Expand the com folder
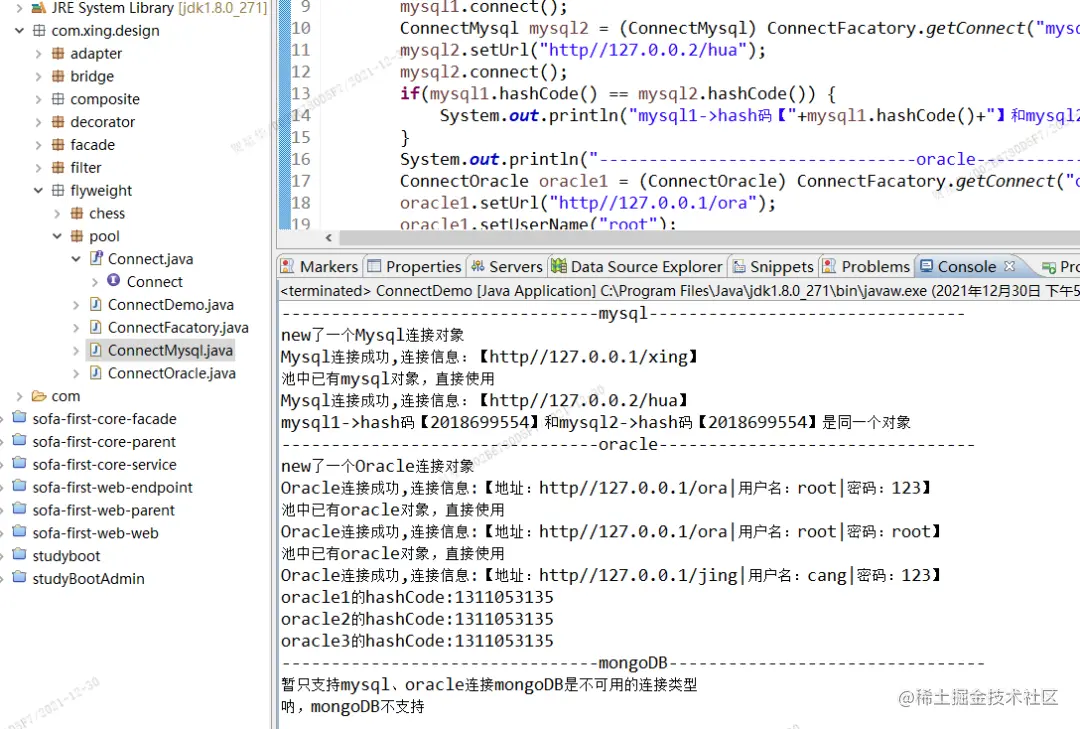Viewport: 1080px width, 729px height. pos(19,396)
